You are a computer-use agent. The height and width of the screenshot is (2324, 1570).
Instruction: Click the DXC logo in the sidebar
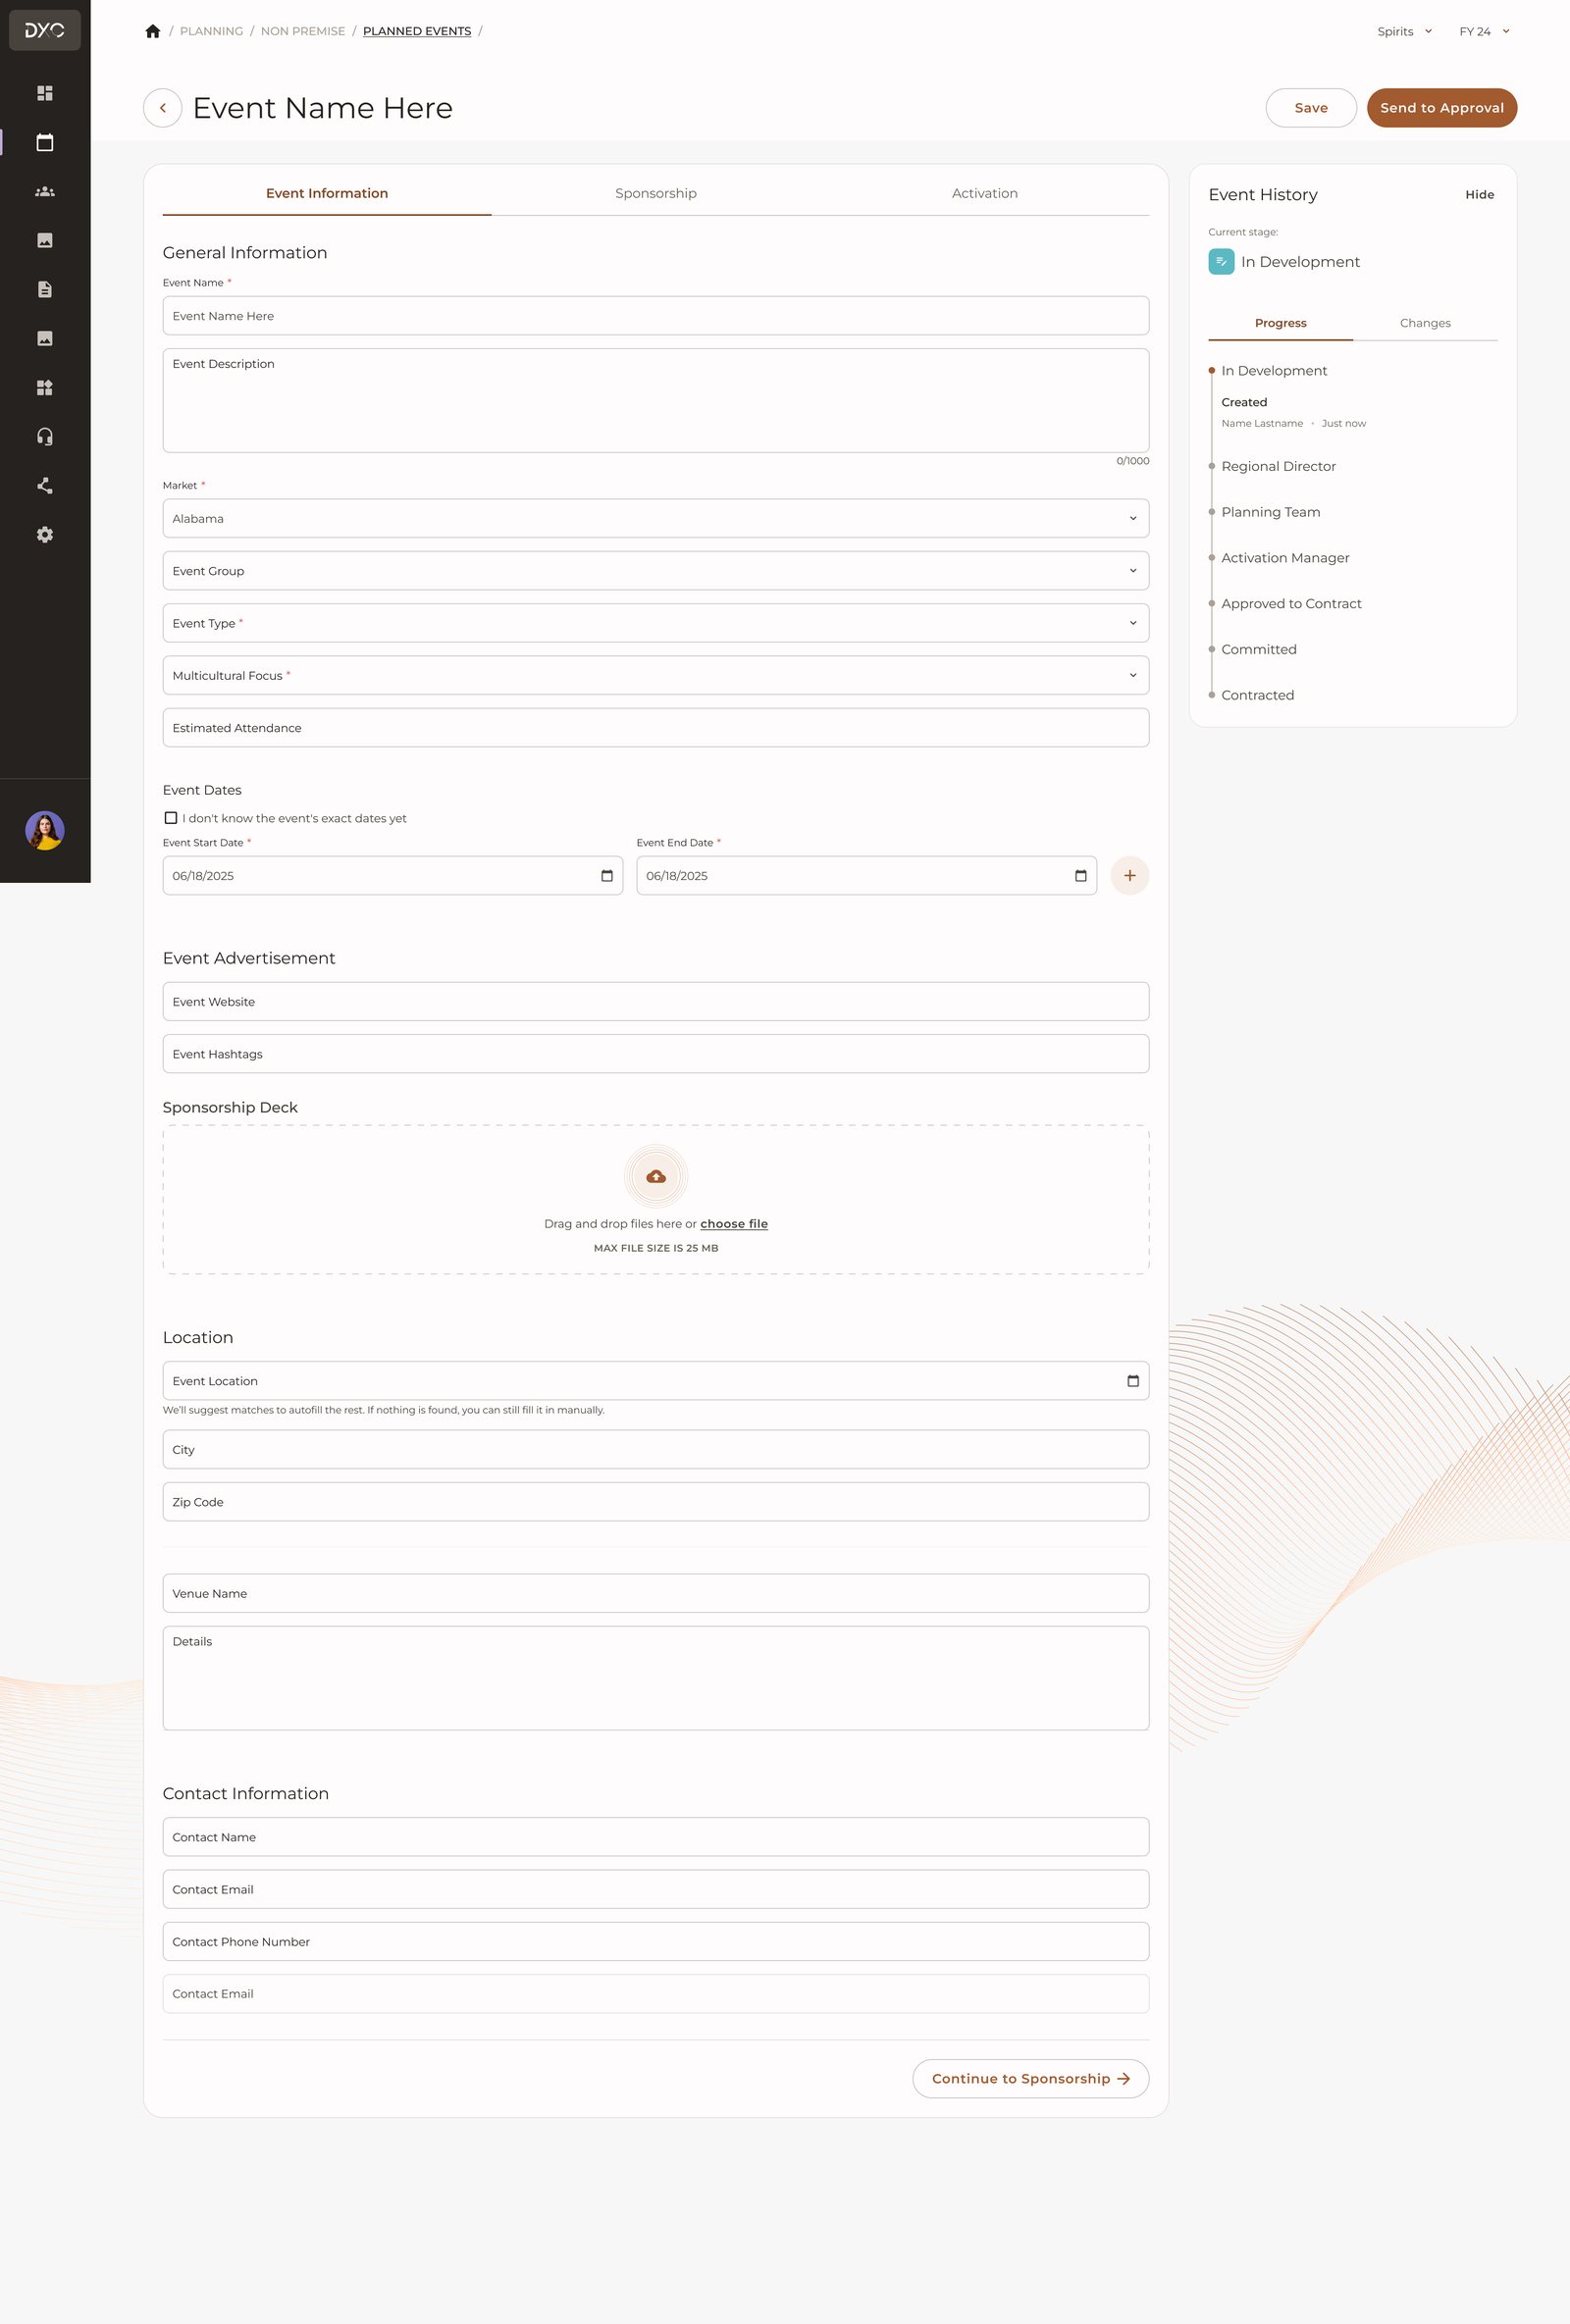pos(45,30)
